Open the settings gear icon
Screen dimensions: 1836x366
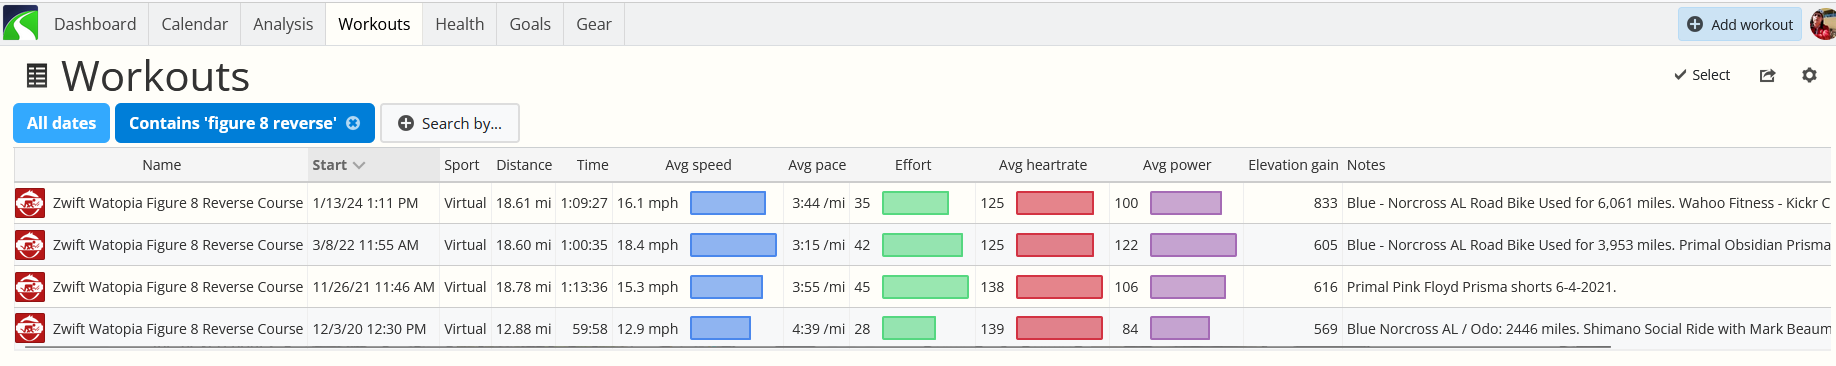pyautogui.click(x=1809, y=75)
